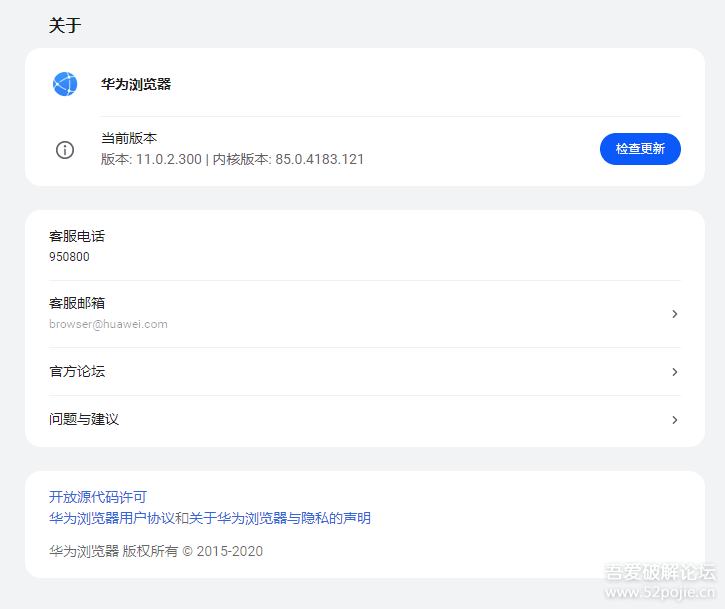Open the 问题与建议 chevron arrow

675,420
